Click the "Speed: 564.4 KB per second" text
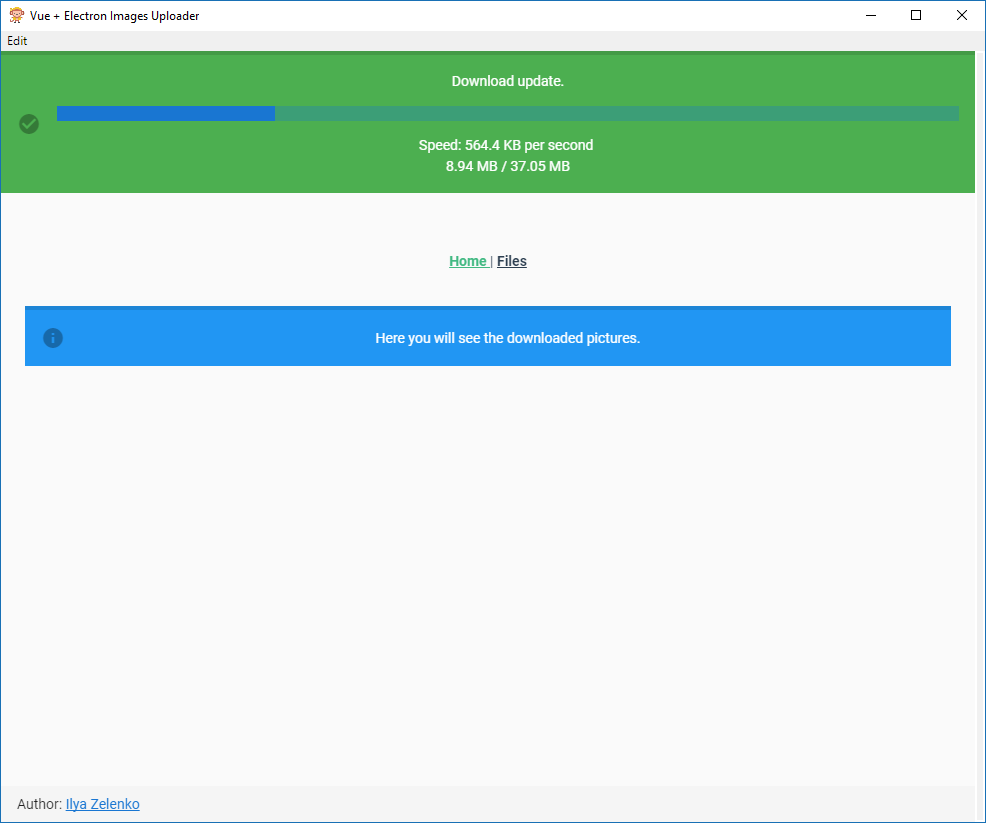 (506, 145)
